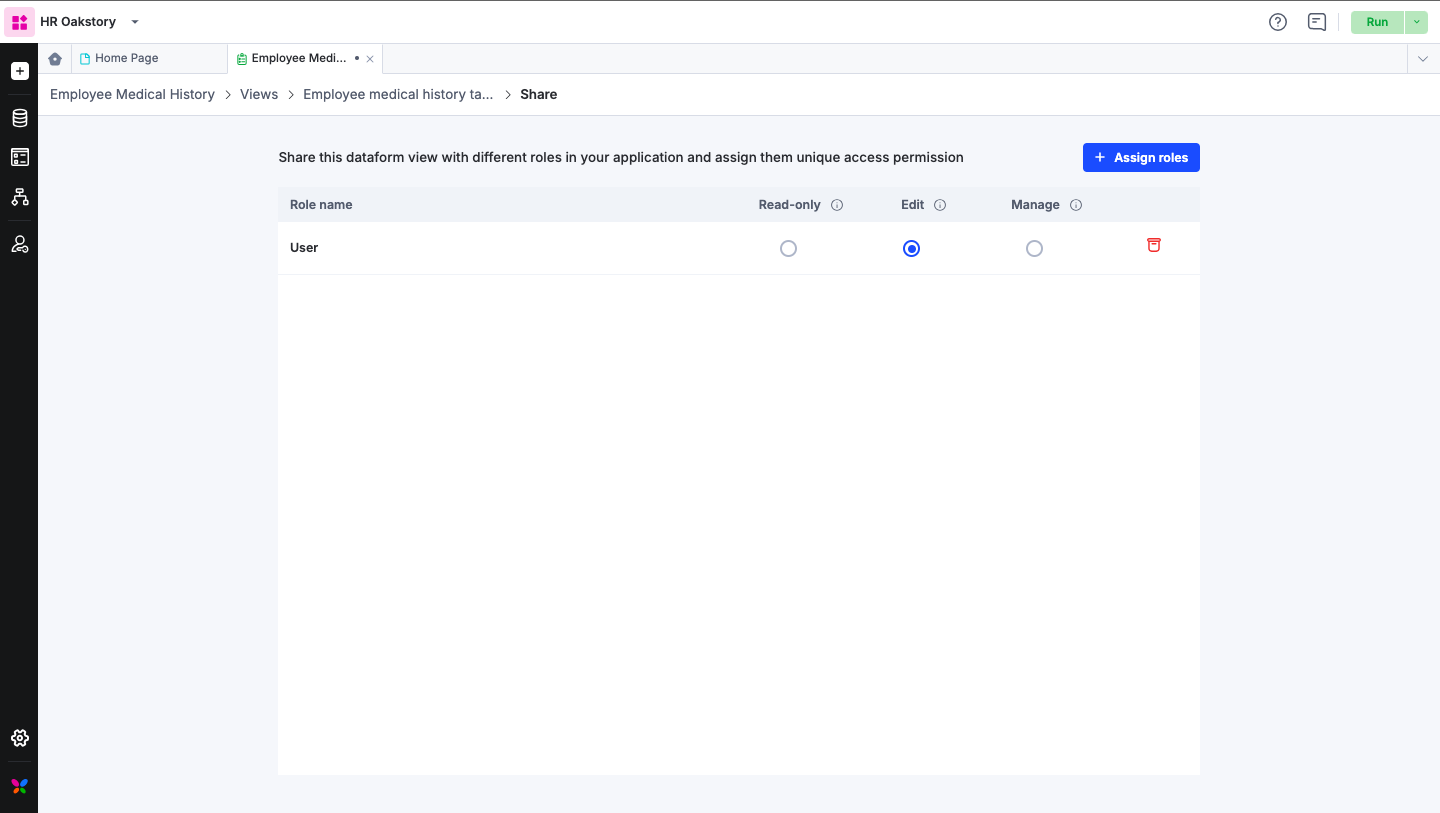Open Employee medical history ta... breadcrumb
1440x813 pixels.
click(x=398, y=94)
